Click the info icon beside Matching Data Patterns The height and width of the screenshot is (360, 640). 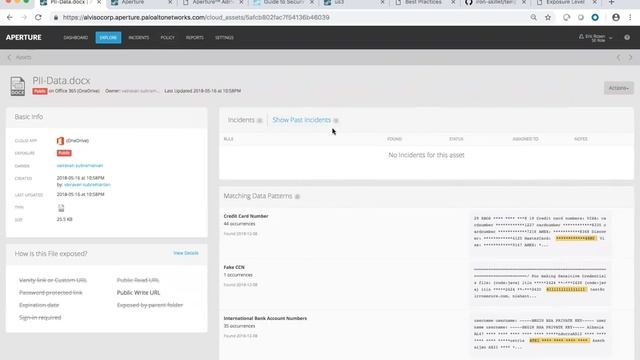point(297,197)
